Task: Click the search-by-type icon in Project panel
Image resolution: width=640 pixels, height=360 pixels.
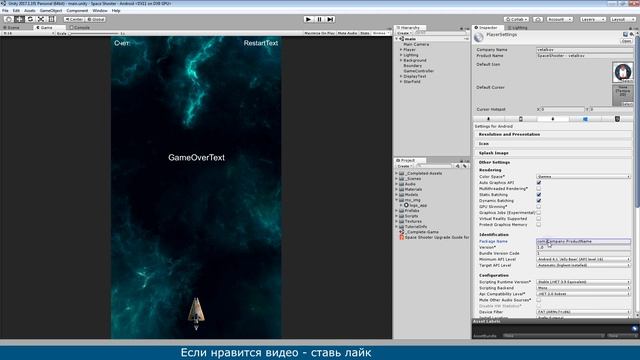Action: click(x=458, y=166)
